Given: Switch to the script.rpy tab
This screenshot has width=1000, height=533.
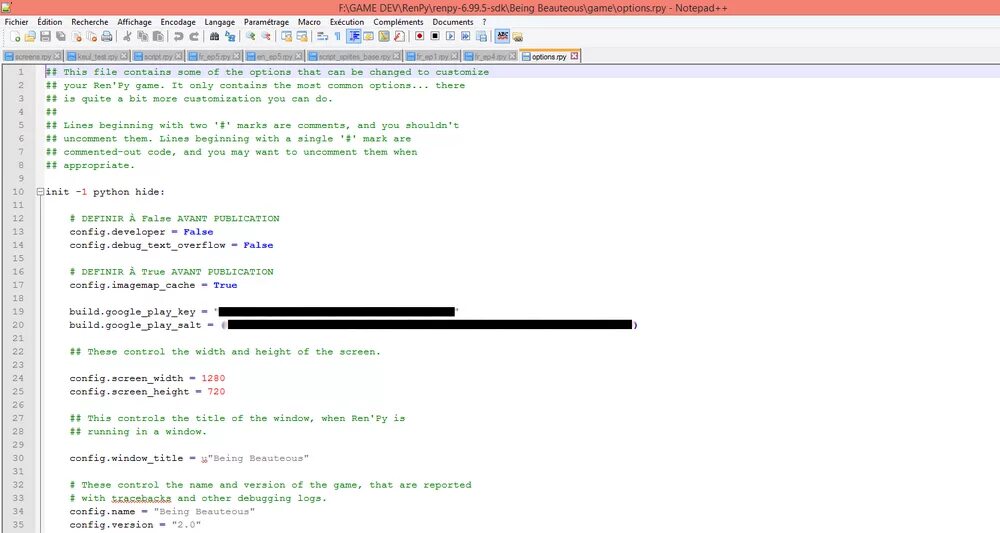Looking at the screenshot, I should click(158, 56).
